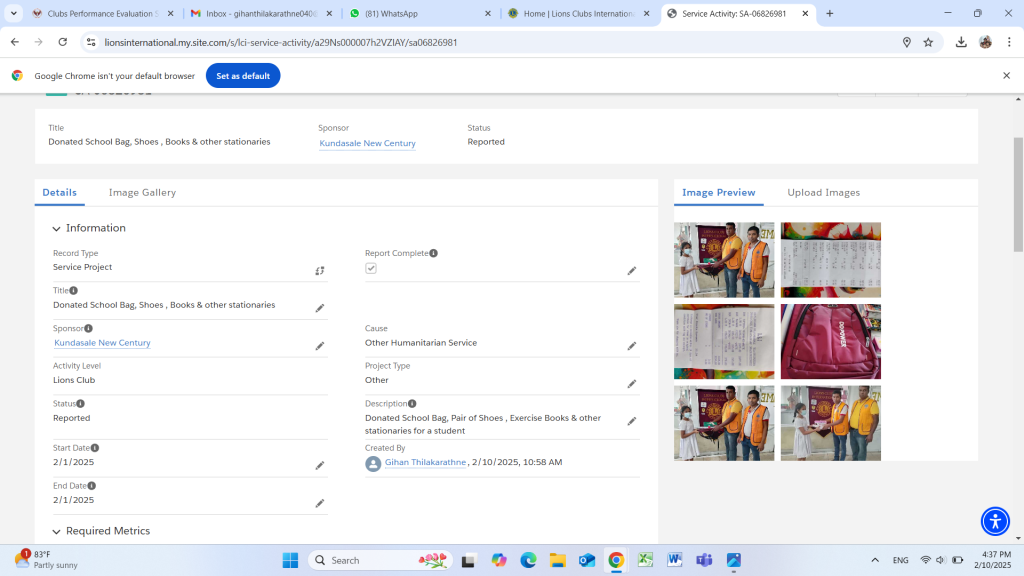
Task: Select the Details tab
Action: (59, 193)
